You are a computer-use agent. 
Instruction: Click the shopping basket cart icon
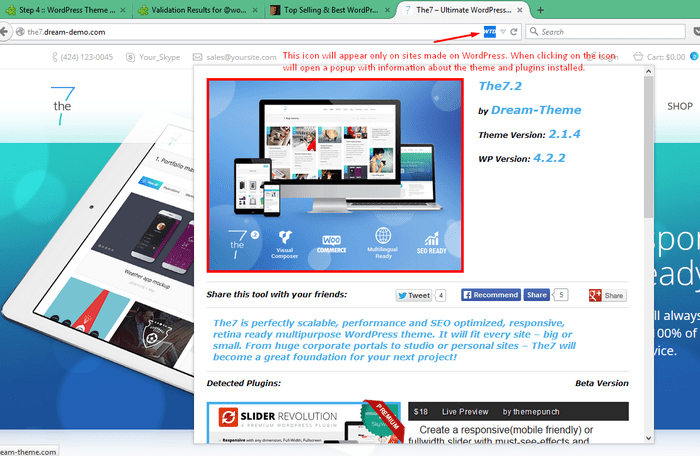click(x=638, y=56)
